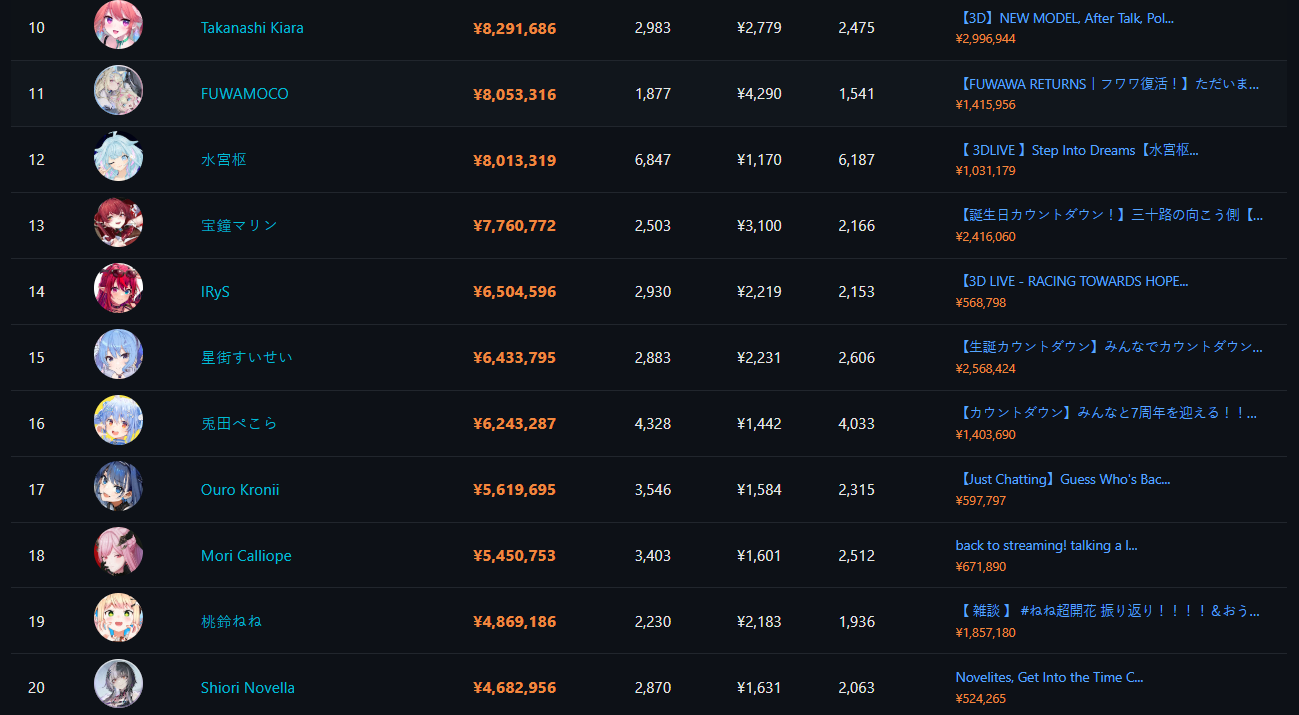Open 'Just Chatting Guess Who's Back' stream link
1299x715 pixels.
click(1063, 479)
